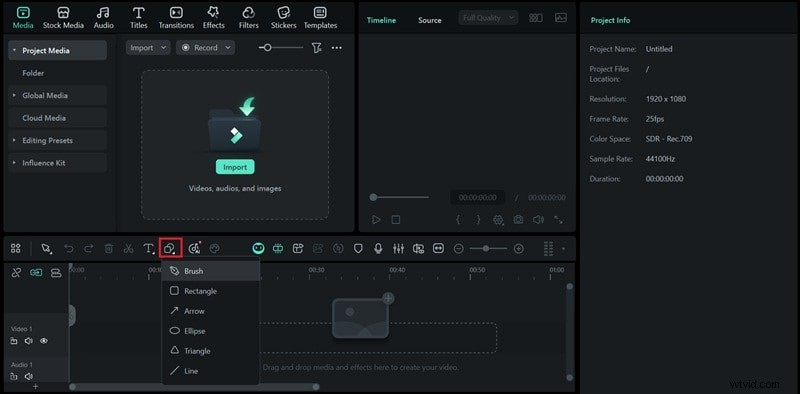Click the Text tool icon
The width and height of the screenshot is (800, 394).
point(148,249)
